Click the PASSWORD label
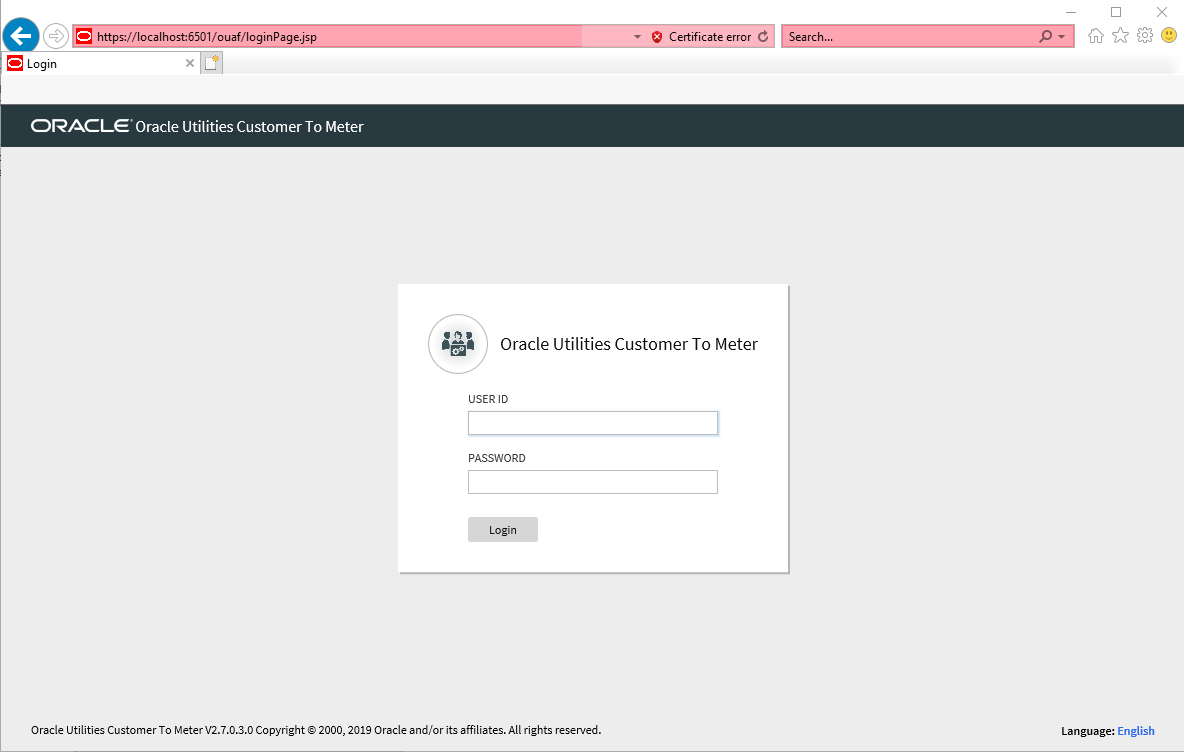The height and width of the screenshot is (752, 1184). click(x=497, y=458)
